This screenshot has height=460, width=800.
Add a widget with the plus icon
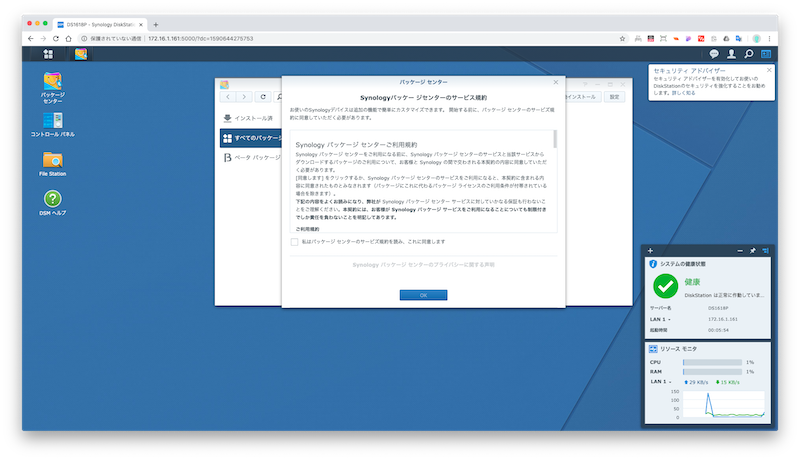click(650, 250)
